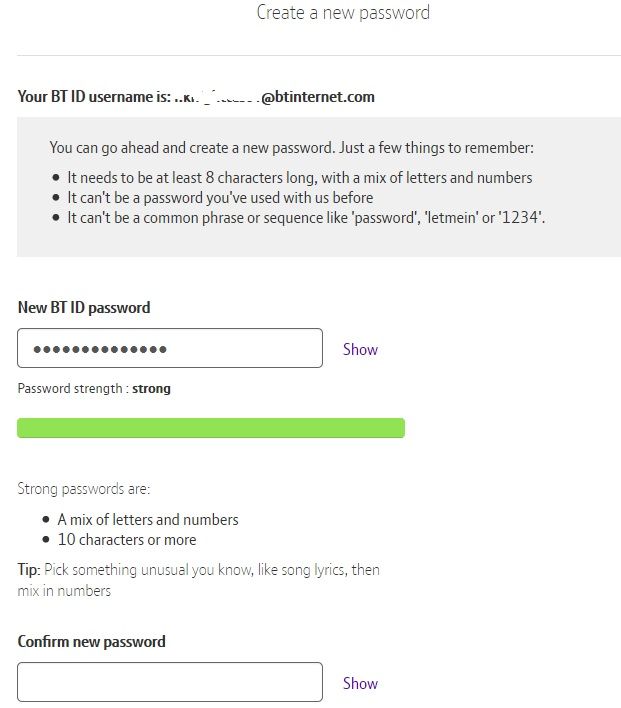Click the 'New BT ID password' label
The width and height of the screenshot is (621, 708).
click(84, 307)
